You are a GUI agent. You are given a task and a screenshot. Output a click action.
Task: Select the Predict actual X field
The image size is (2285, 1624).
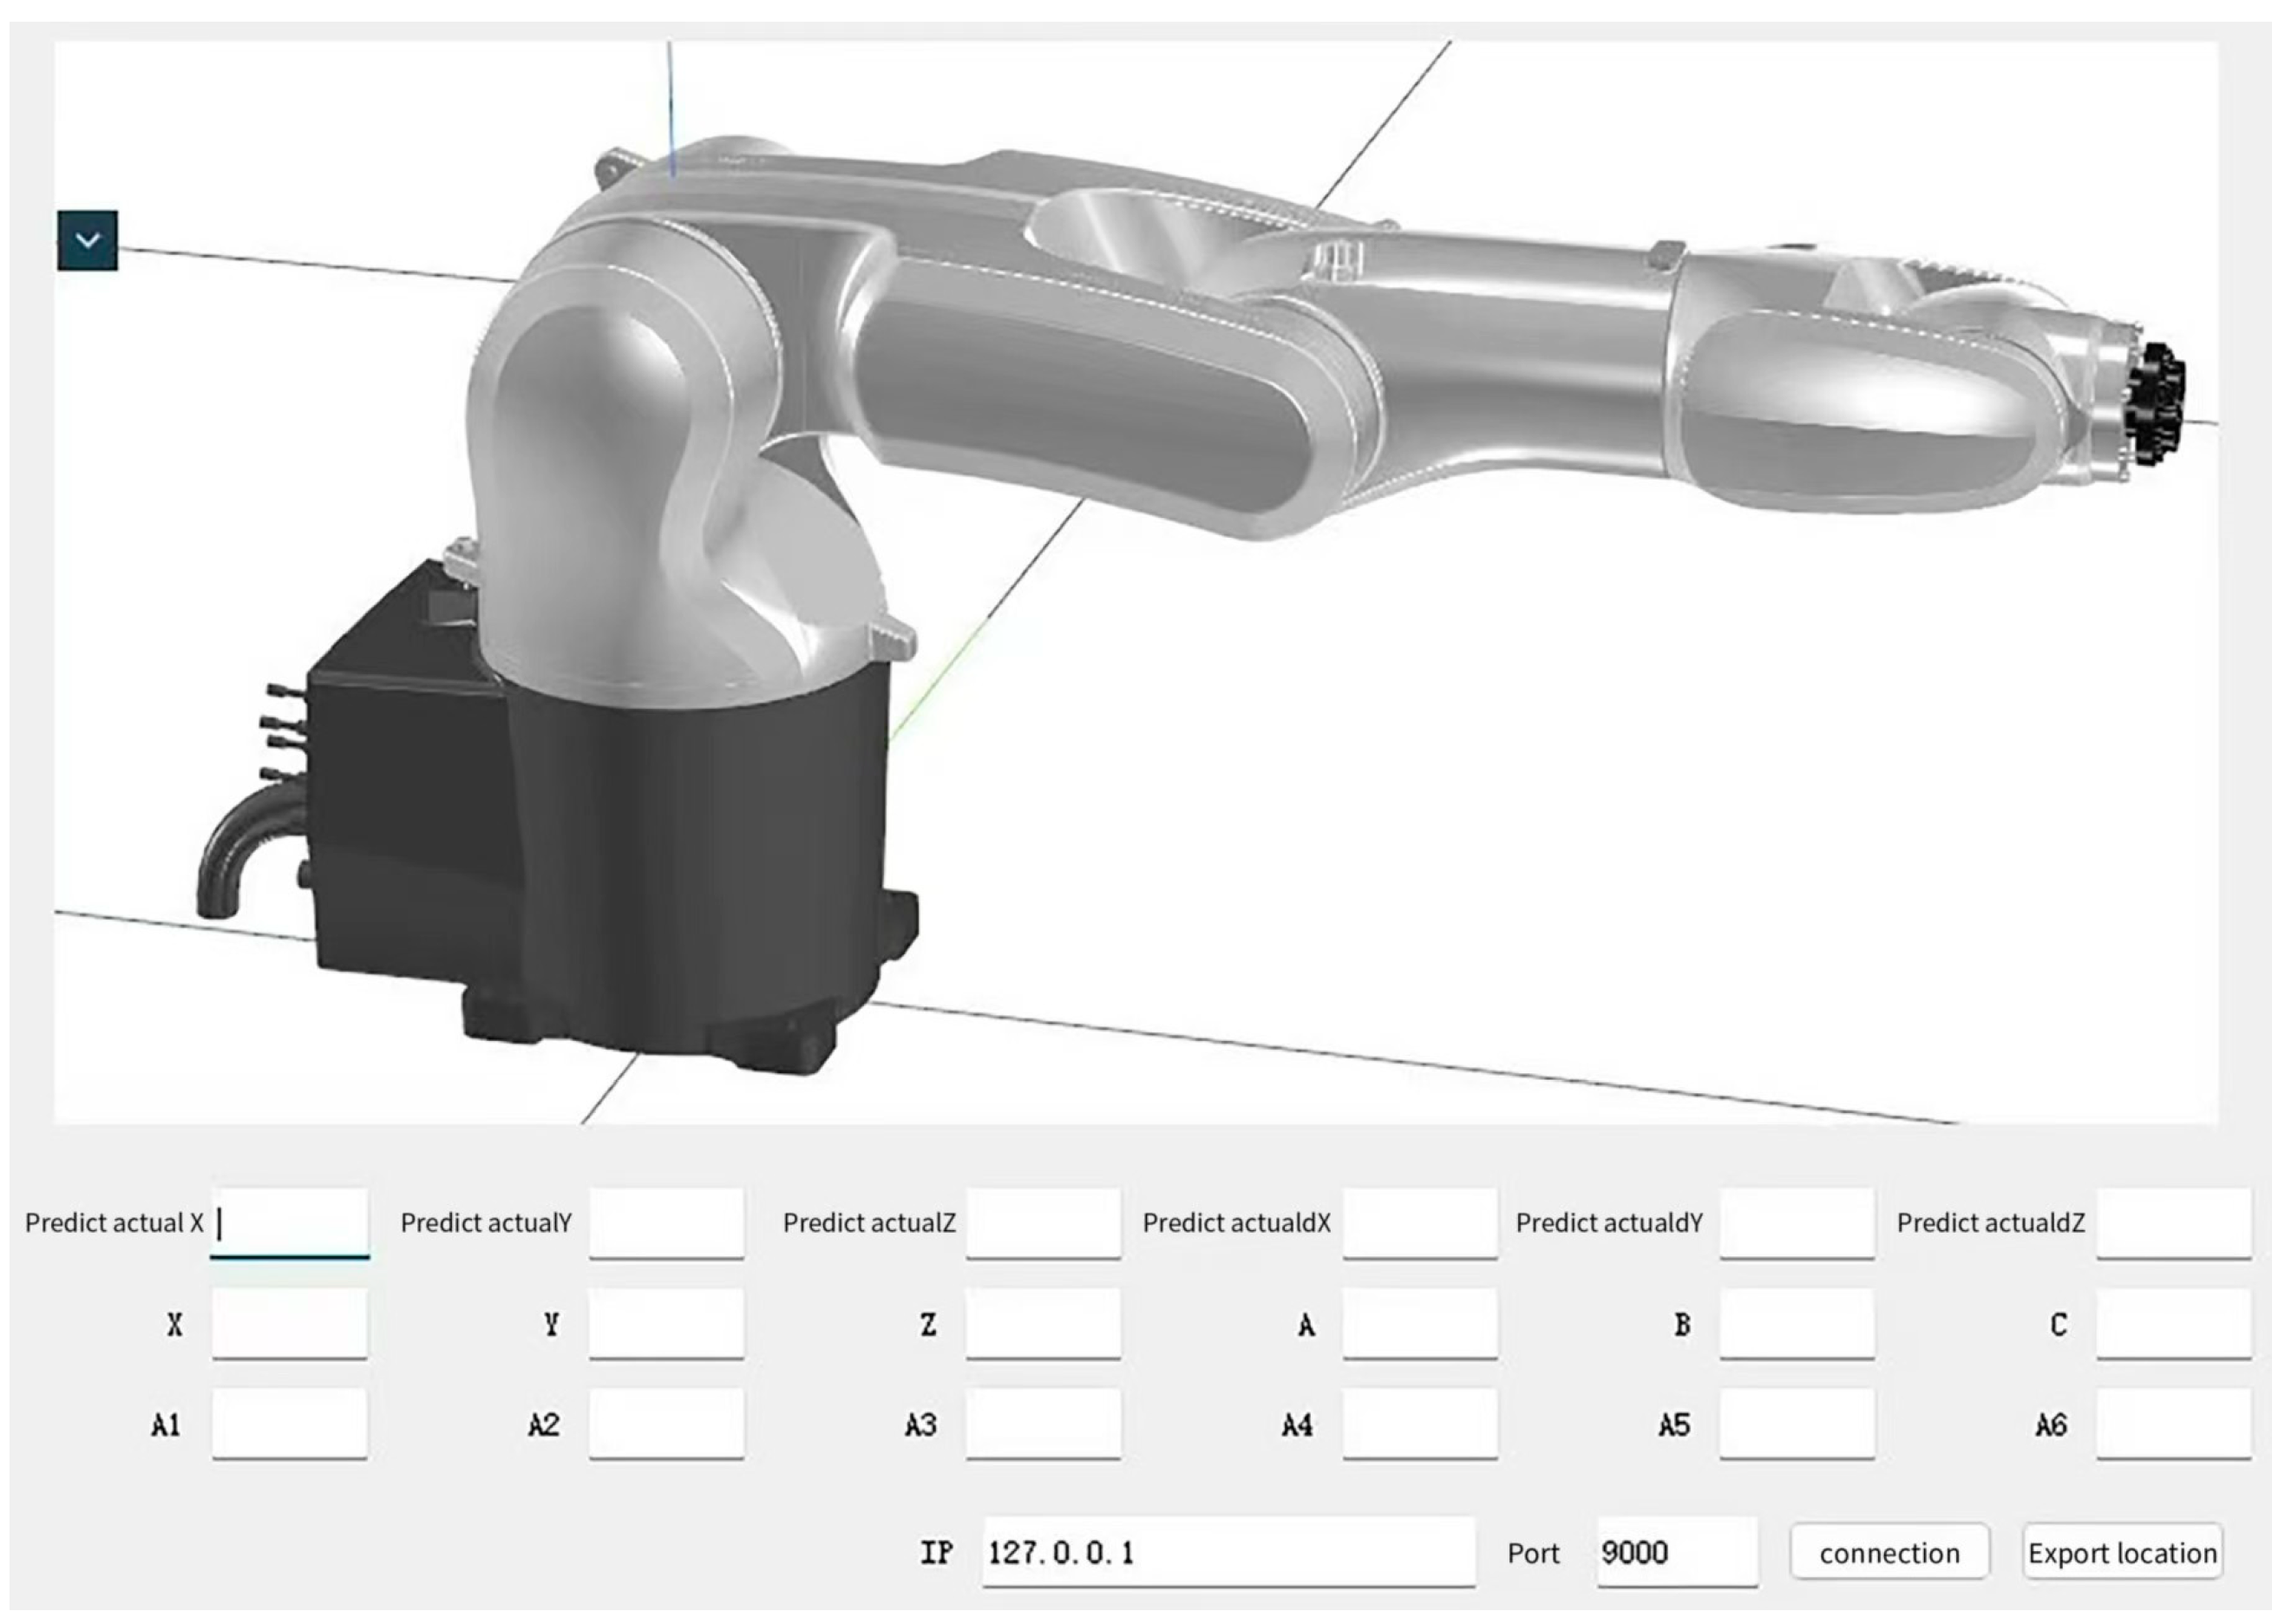[x=289, y=1222]
